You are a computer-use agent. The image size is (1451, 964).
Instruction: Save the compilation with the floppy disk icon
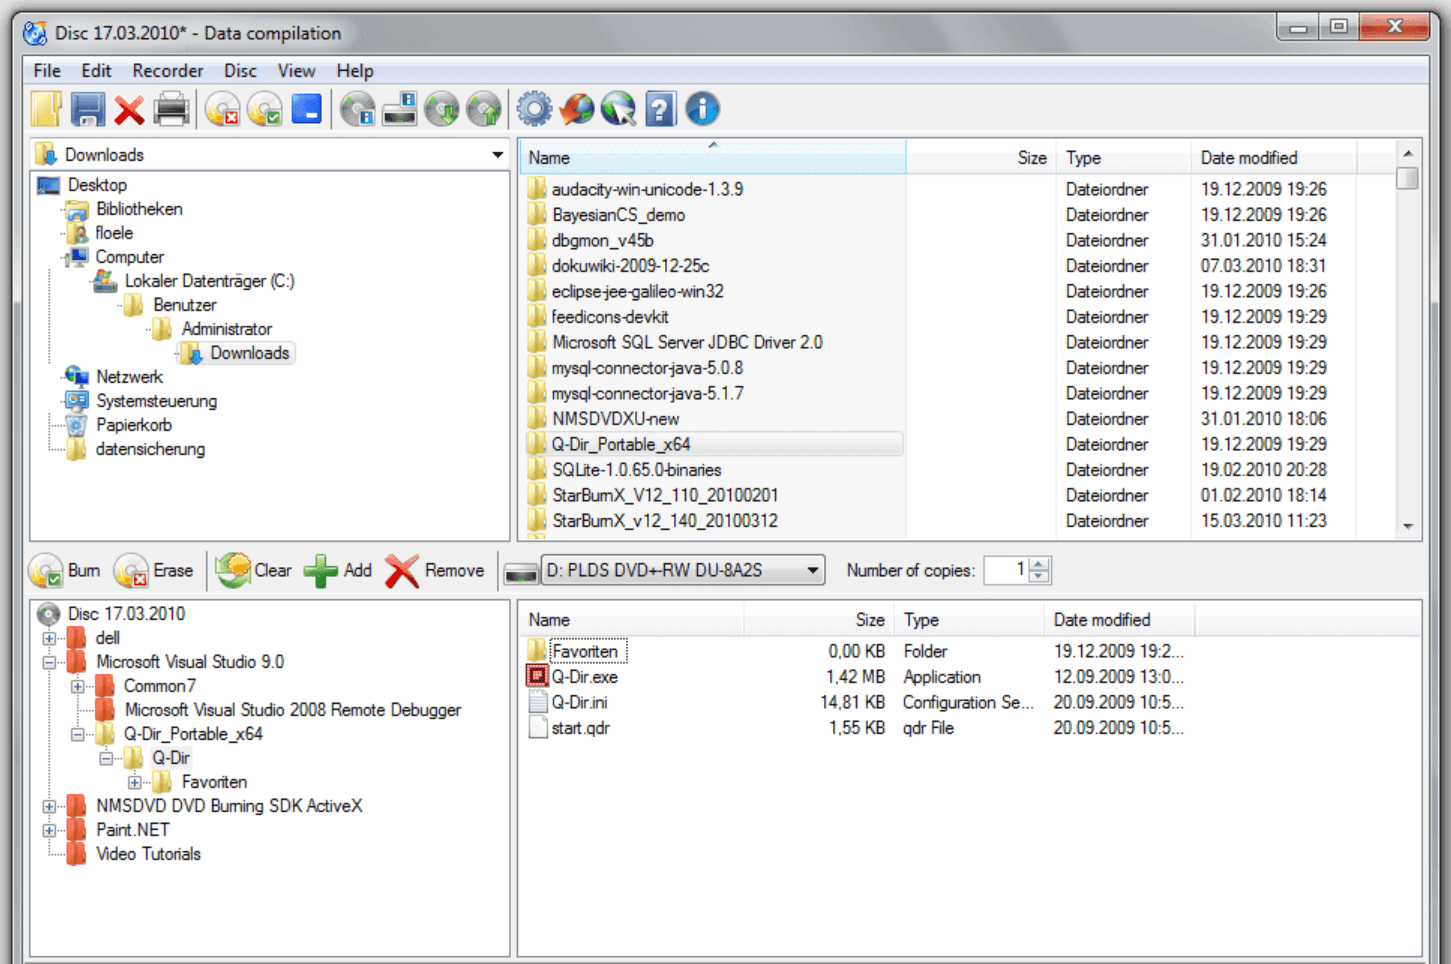click(x=88, y=109)
